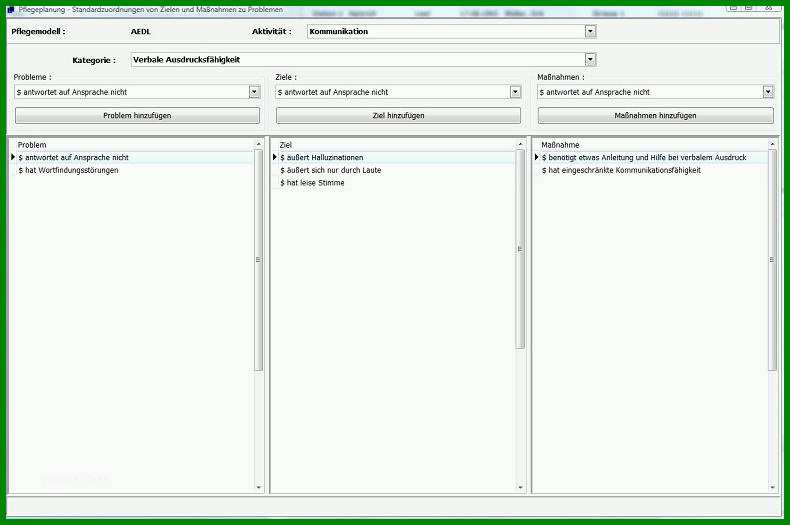Expand the Ziele combo box arrow
Screen dimensions: 790x525
tap(515, 92)
